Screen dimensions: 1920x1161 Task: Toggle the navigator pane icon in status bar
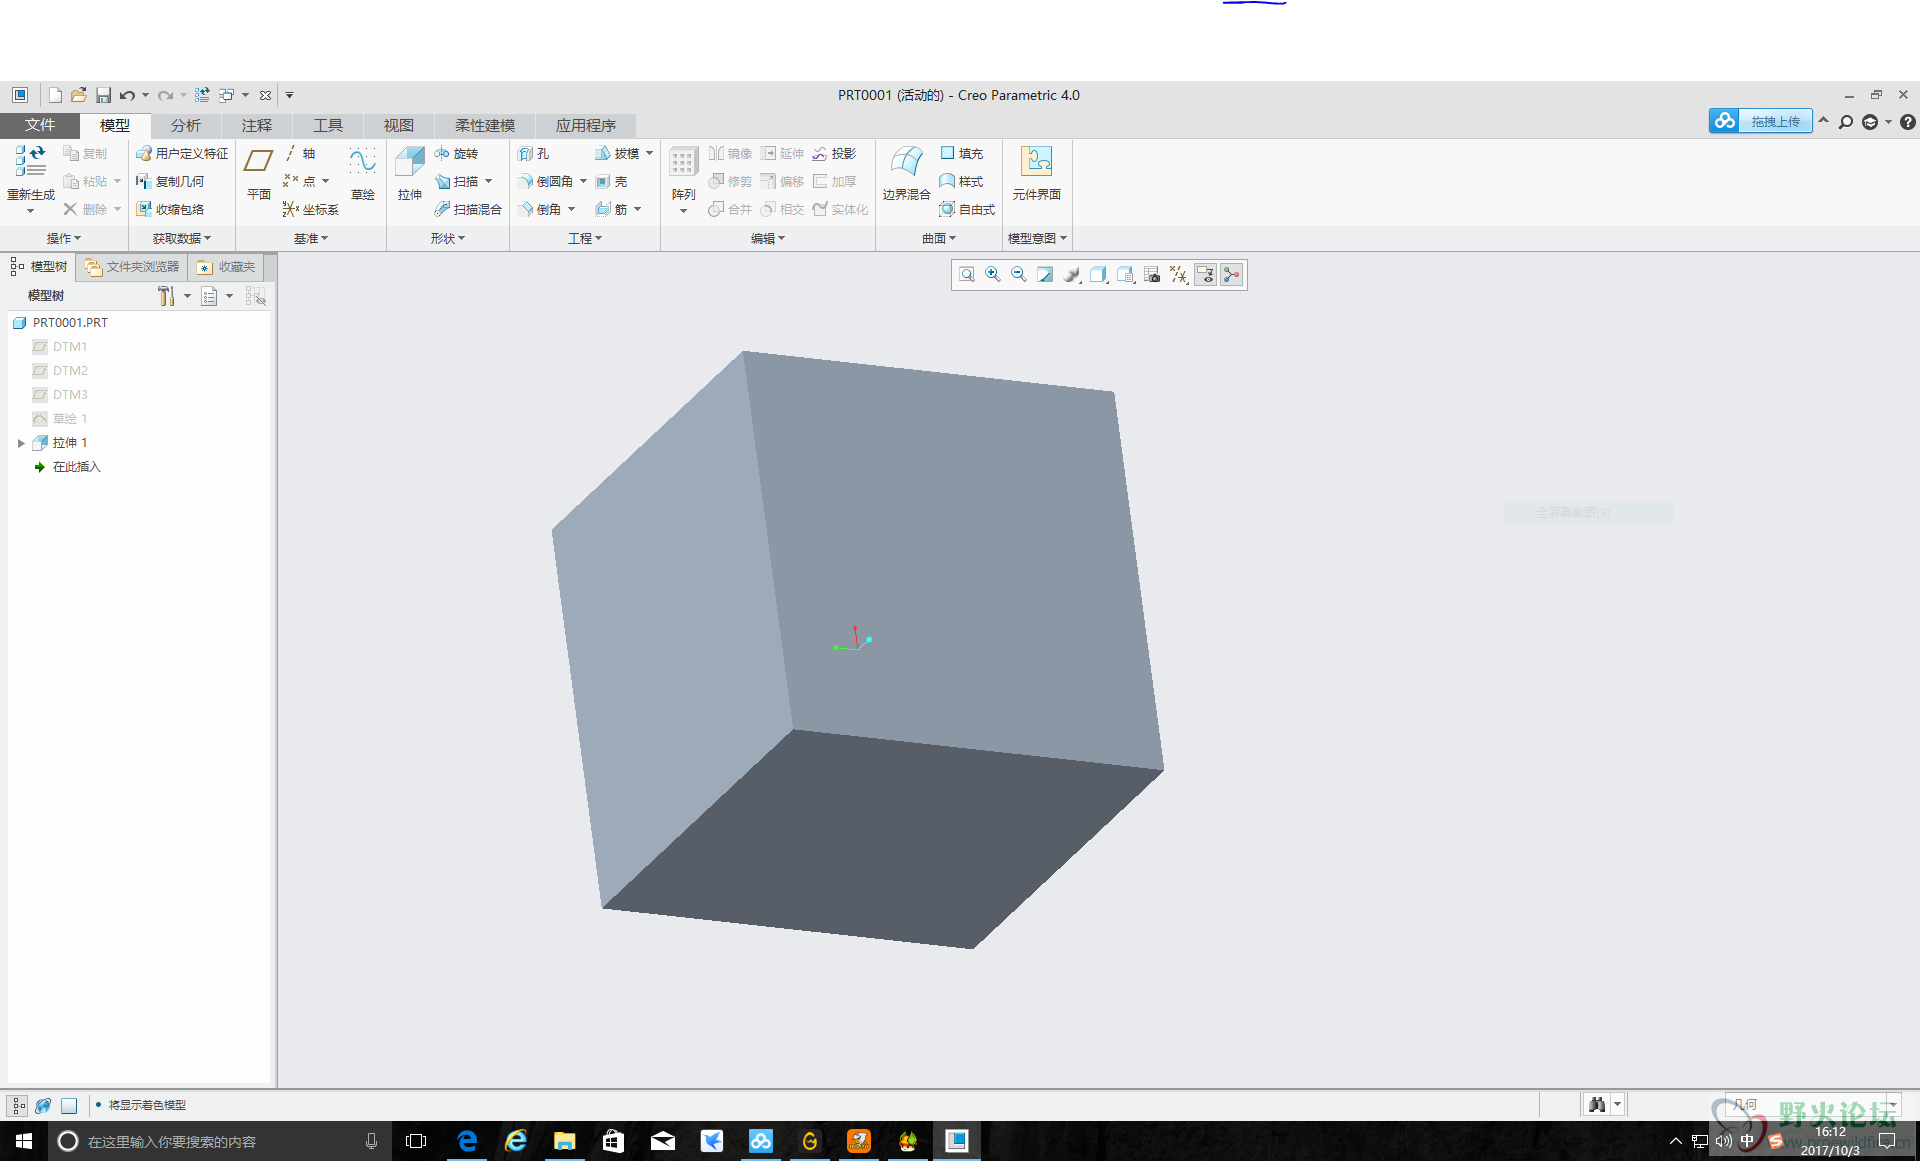18,1105
